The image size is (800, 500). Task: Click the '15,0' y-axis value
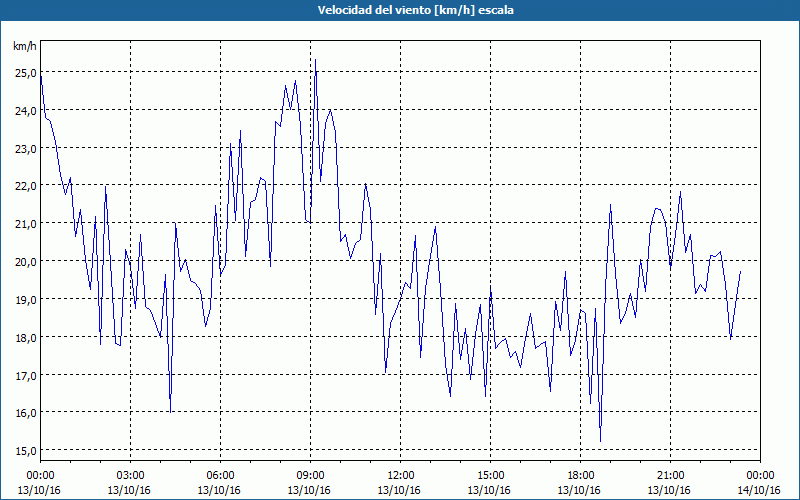coord(26,451)
